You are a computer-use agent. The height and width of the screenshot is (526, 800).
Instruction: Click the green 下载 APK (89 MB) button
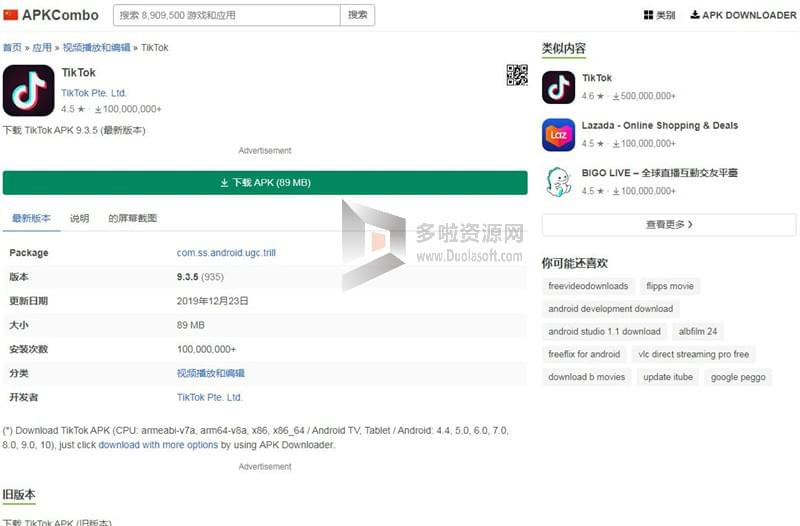pos(265,183)
